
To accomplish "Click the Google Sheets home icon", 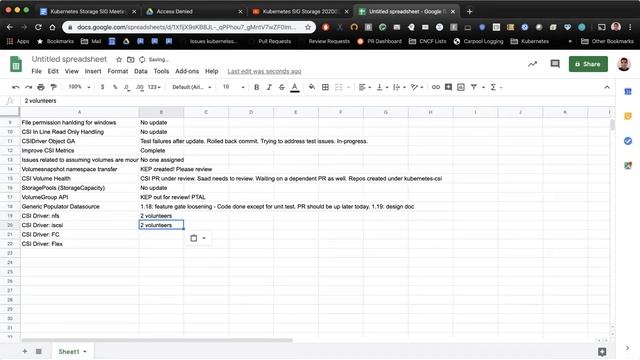I will 16,64.
